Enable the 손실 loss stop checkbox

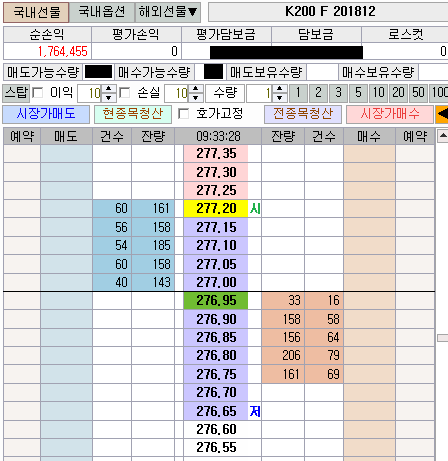coord(125,93)
